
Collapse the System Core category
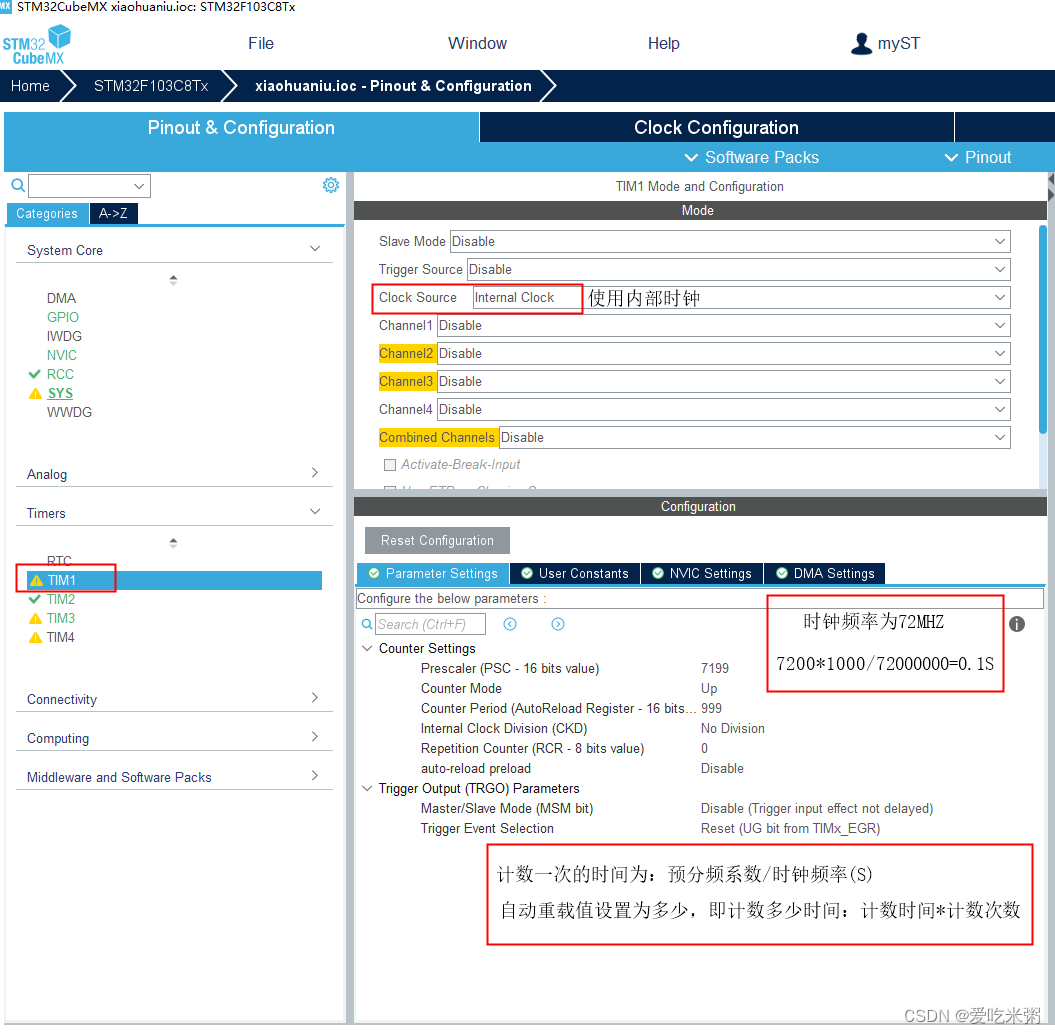(314, 249)
